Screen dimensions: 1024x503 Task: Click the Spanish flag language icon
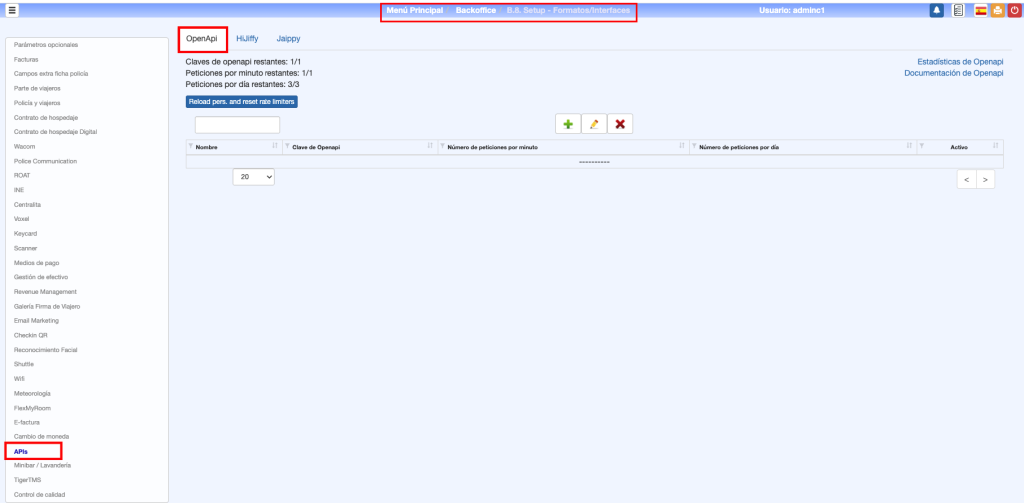tap(979, 10)
